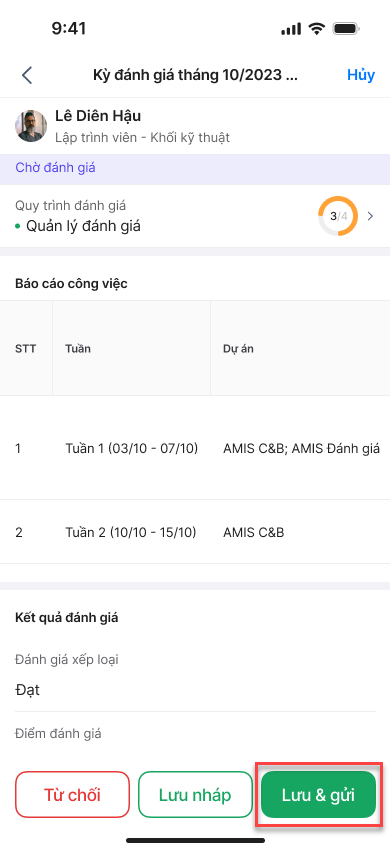Tap the Chờ đánh giá status banner
This screenshot has height=850, width=390.
(195, 168)
